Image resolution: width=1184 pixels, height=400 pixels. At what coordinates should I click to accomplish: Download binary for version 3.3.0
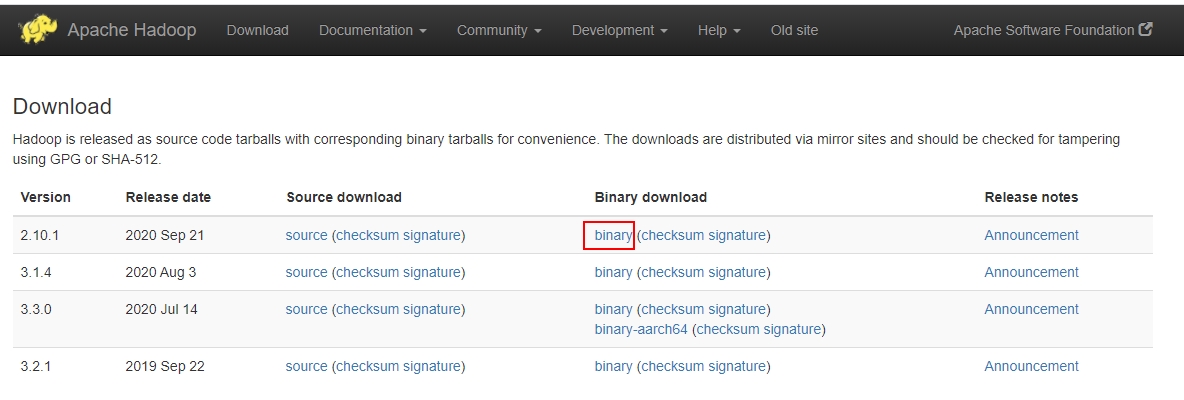[613, 309]
